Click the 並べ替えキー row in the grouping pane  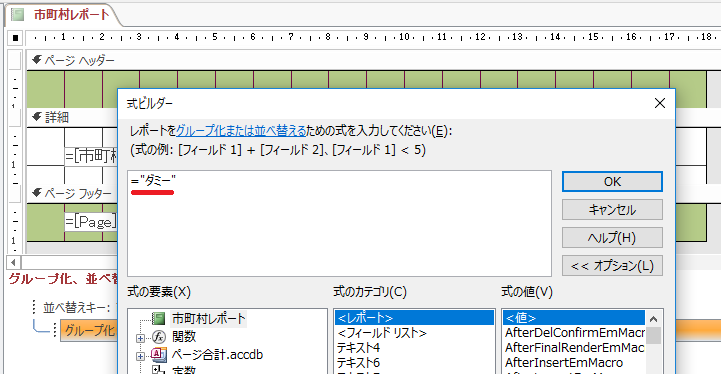pos(76,307)
